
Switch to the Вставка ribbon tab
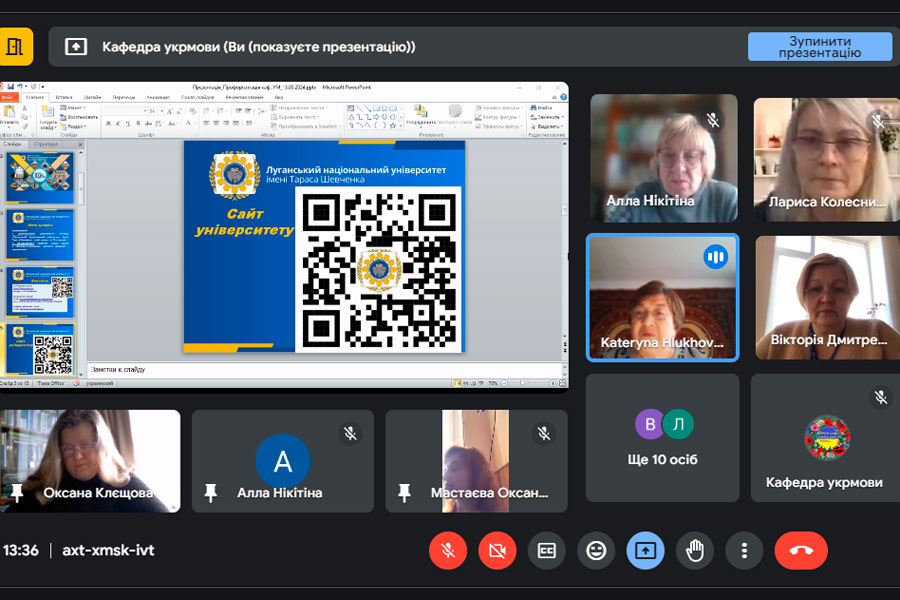coord(64,97)
